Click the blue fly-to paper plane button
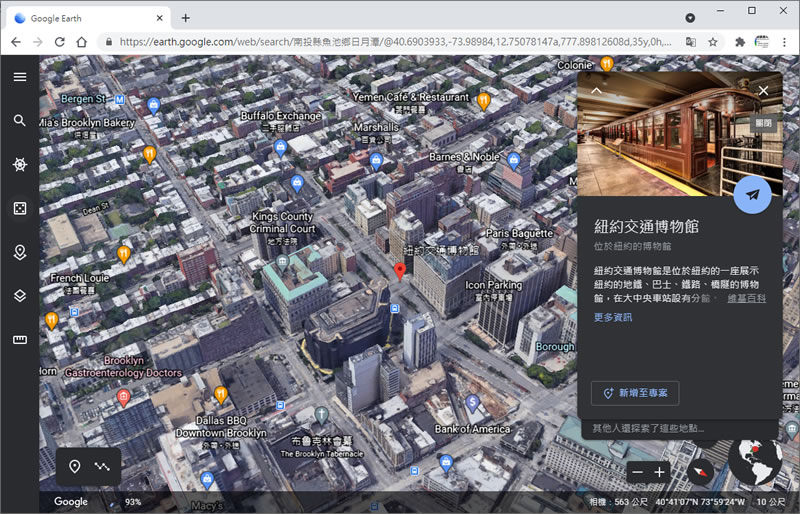The image size is (800, 514). (752, 194)
